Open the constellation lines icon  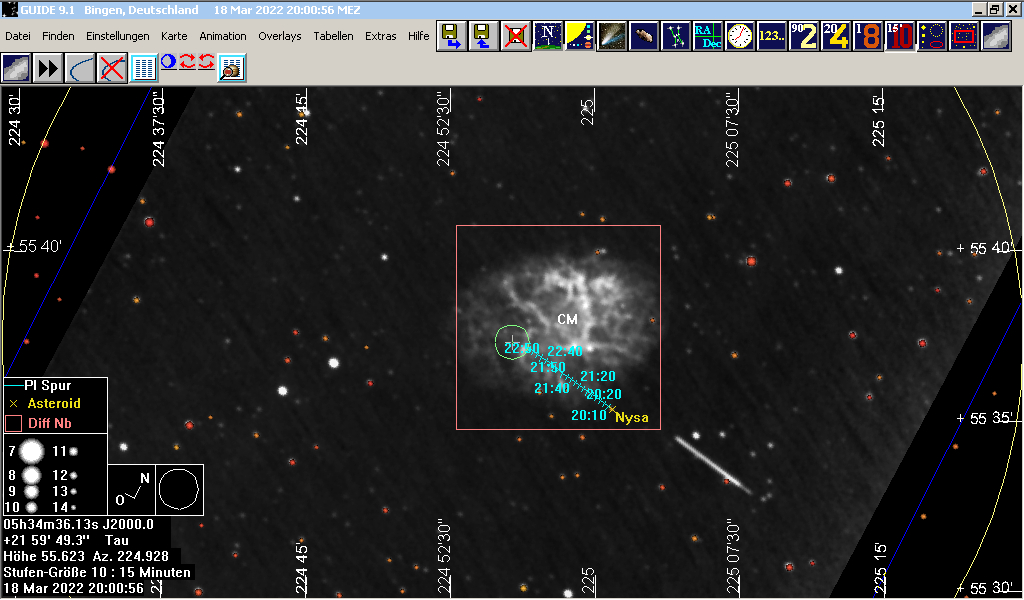[677, 37]
